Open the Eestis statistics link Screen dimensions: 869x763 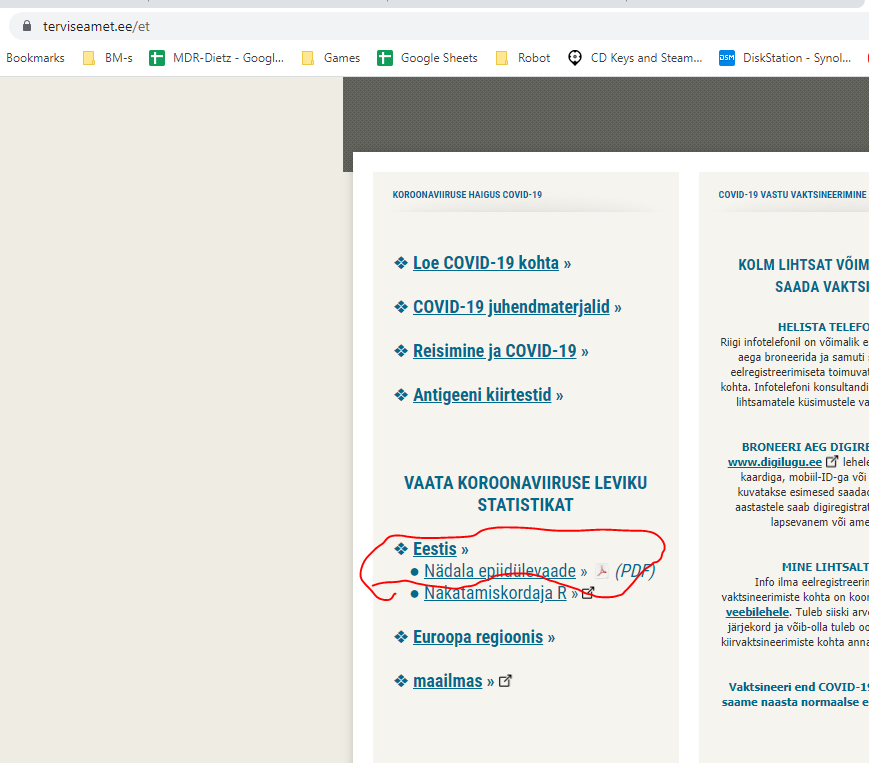tap(435, 549)
